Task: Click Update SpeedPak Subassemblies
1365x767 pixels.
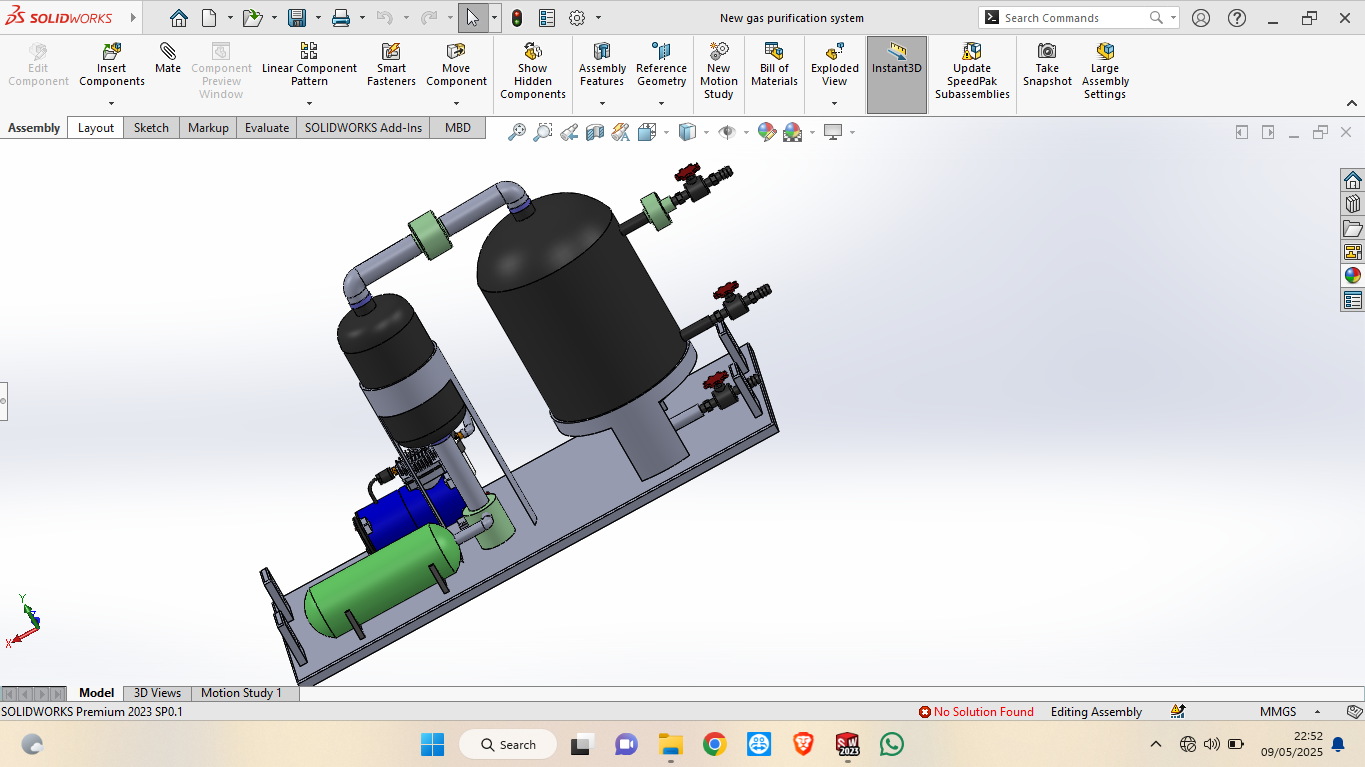Action: pos(972,71)
